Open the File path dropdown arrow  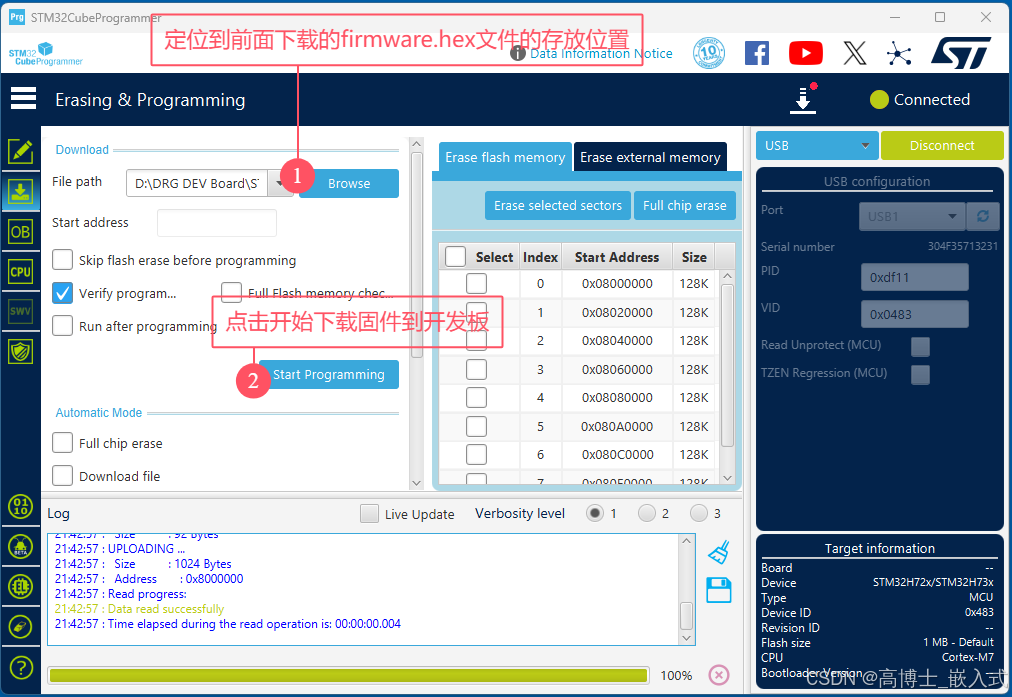281,183
